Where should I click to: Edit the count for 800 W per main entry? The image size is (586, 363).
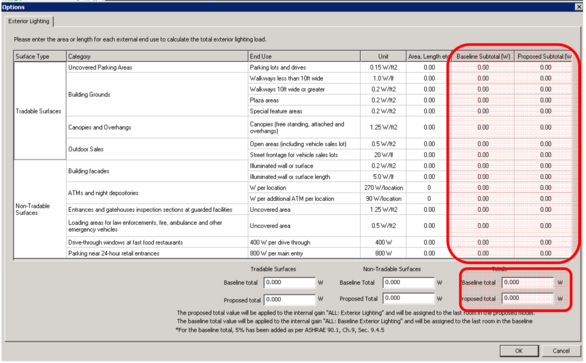429,253
